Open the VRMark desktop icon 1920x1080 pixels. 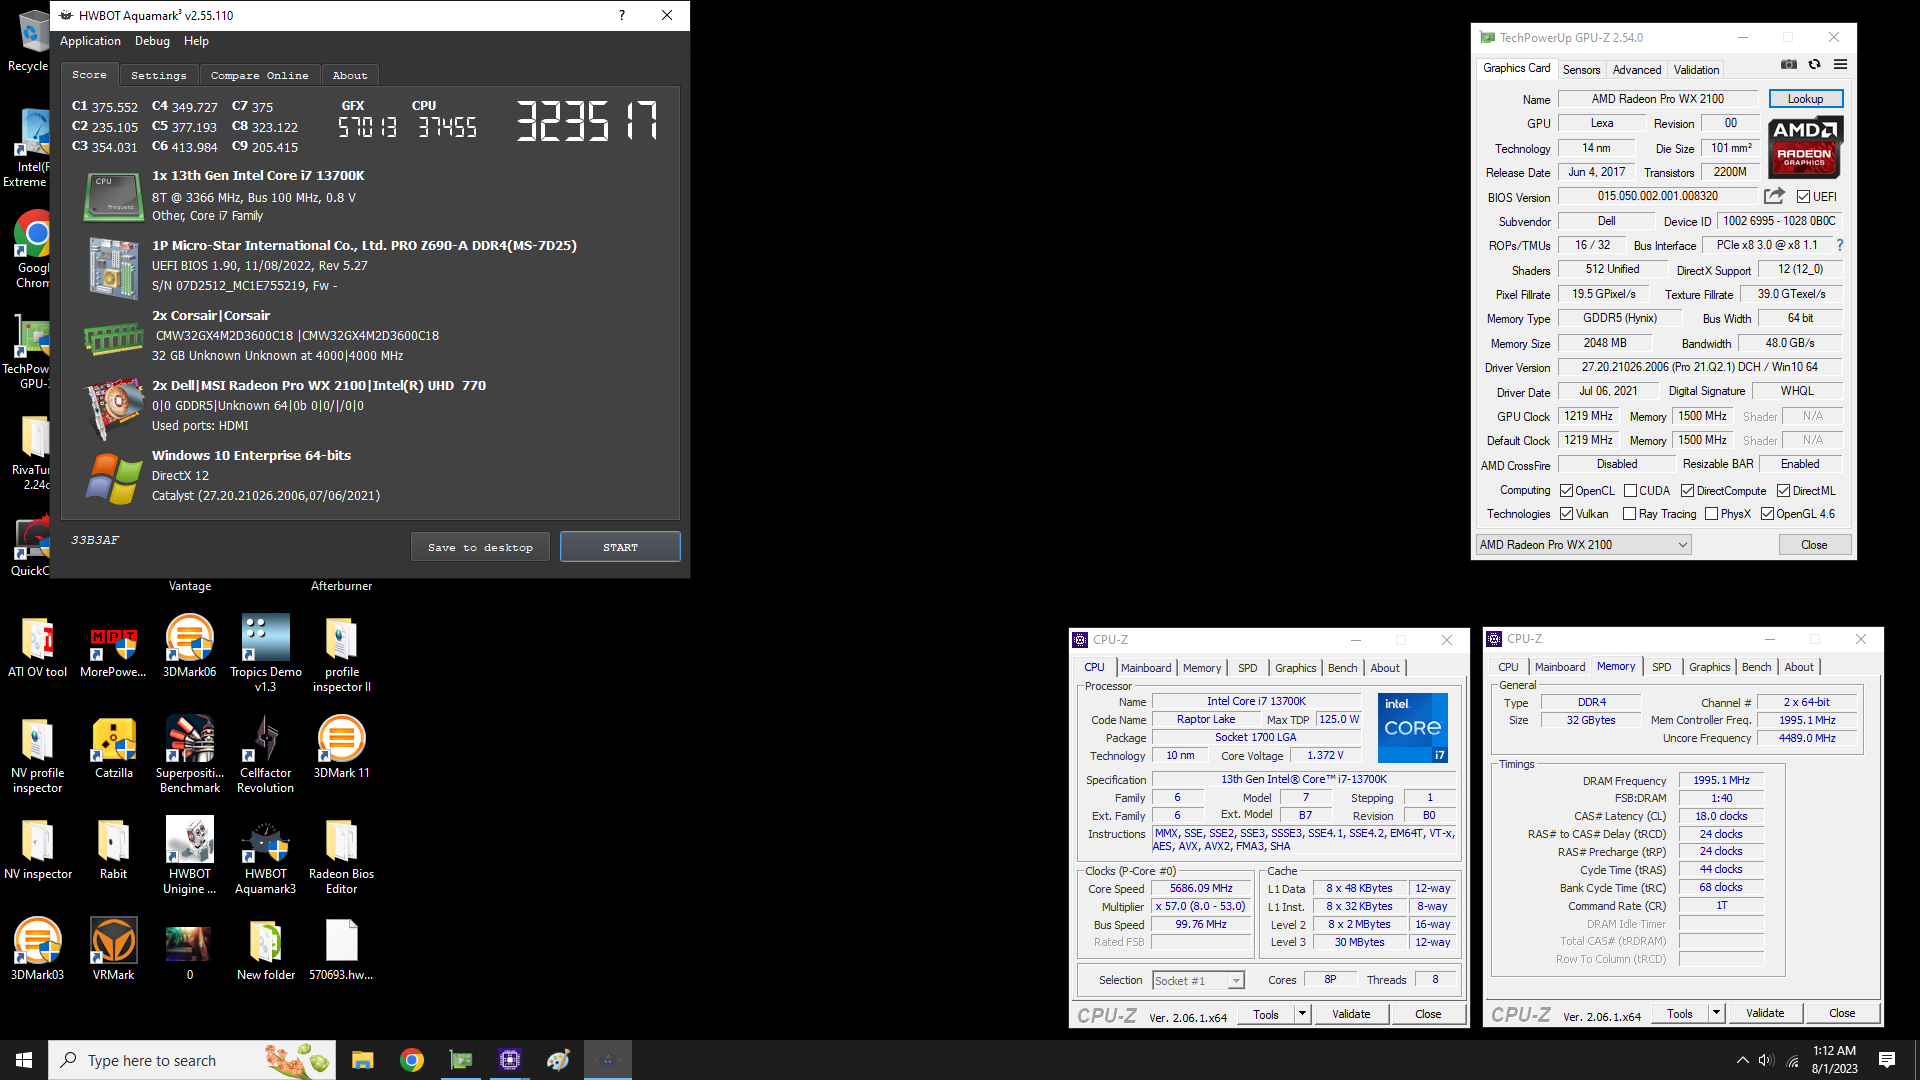114,948
